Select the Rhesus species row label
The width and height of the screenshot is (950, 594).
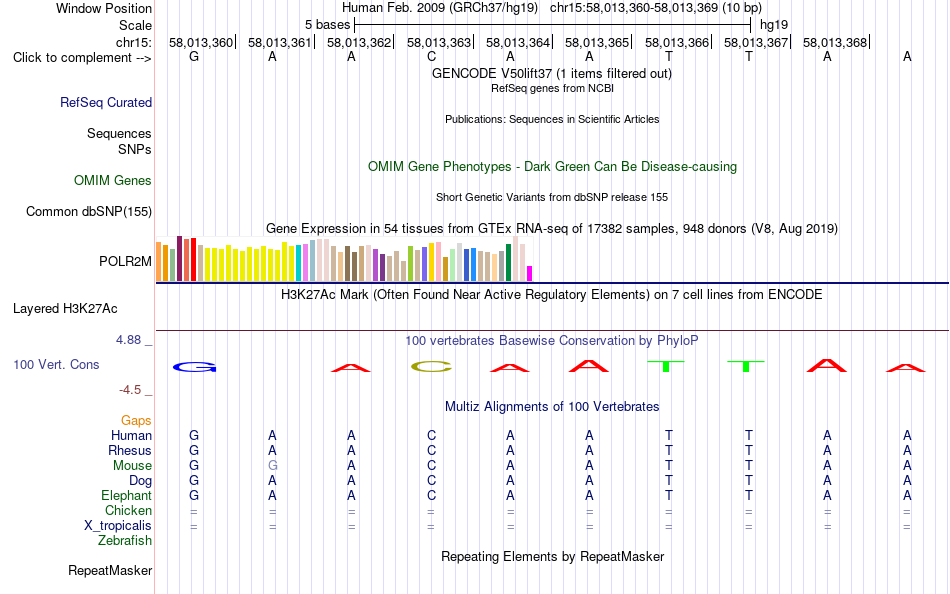pos(130,450)
